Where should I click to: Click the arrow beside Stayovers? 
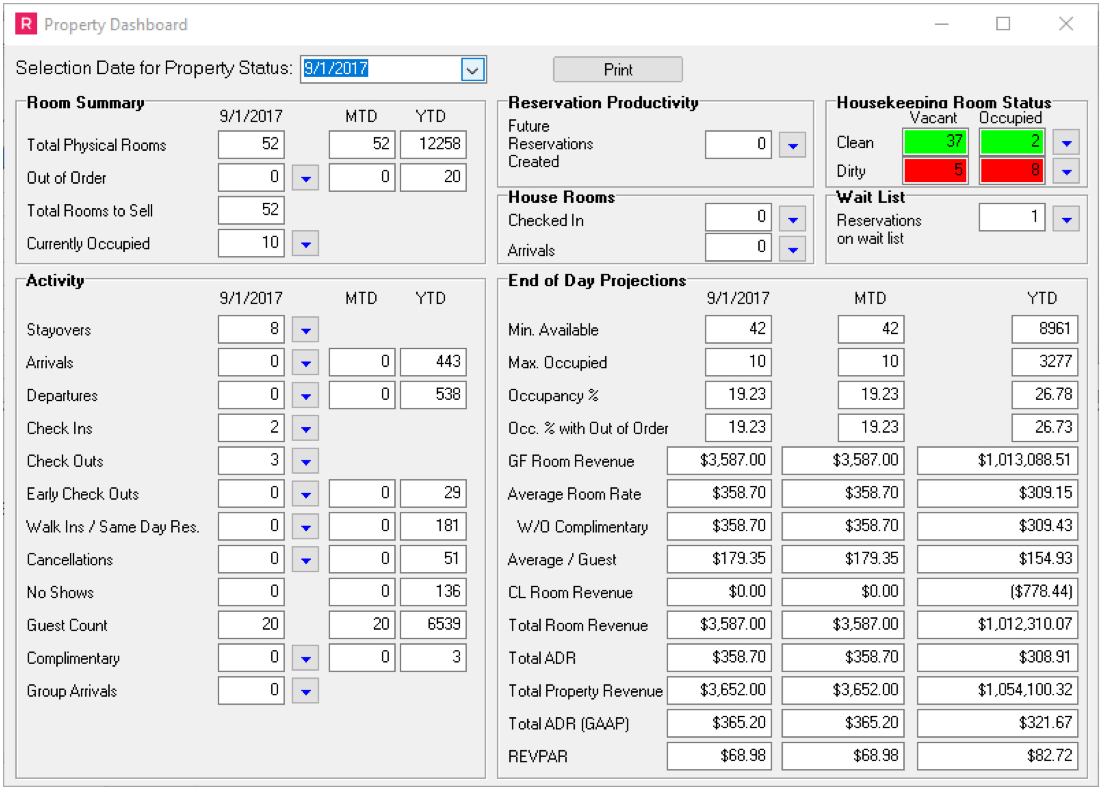[x=306, y=330]
